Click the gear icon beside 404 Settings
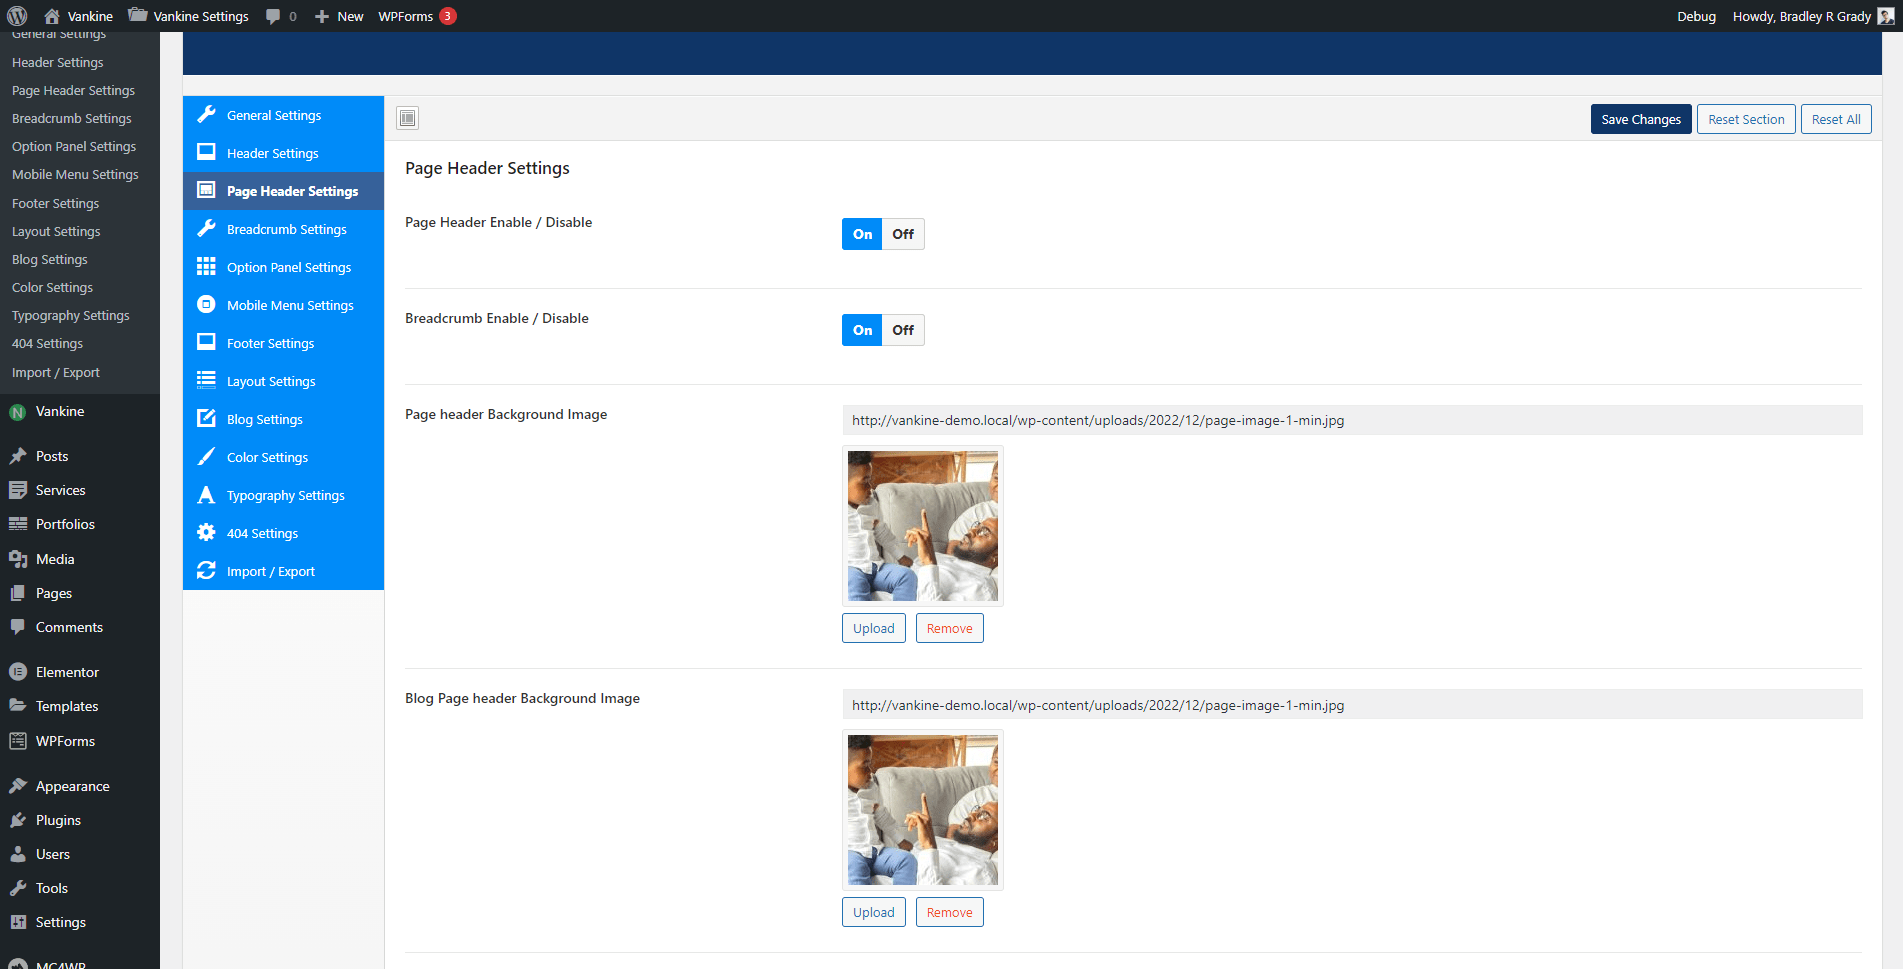Screen dimensions: 1903x969 point(206,533)
